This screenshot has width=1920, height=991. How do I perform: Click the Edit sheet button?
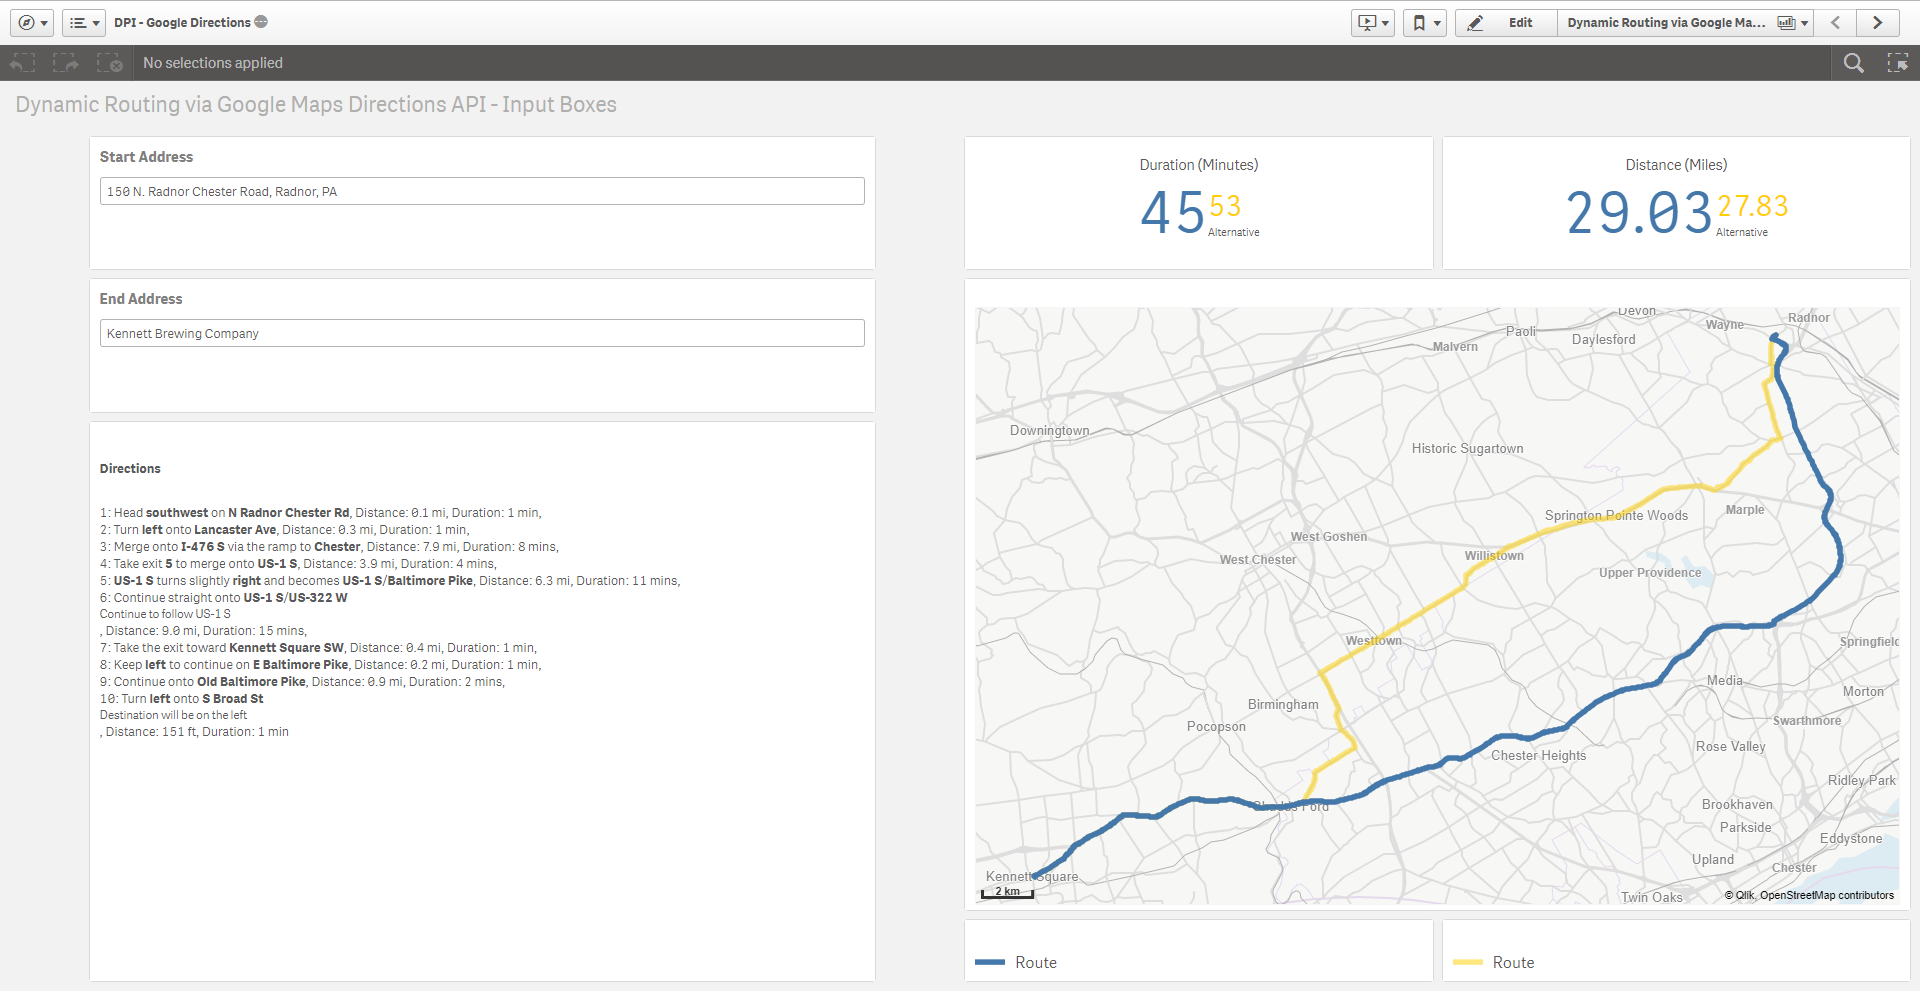tap(1506, 23)
